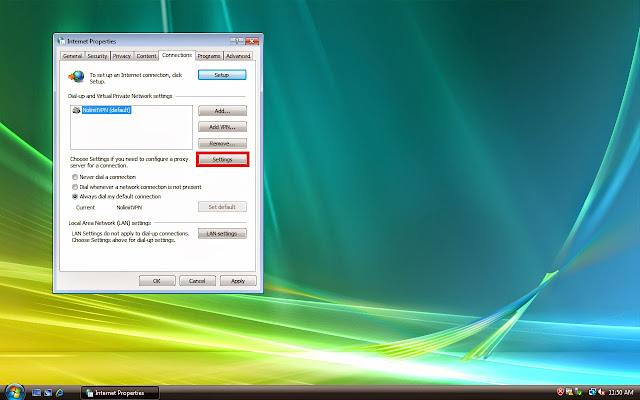Image resolution: width=640 pixels, height=400 pixels.
Task: Click the globe icon next to the Setup text
Action: [77, 76]
